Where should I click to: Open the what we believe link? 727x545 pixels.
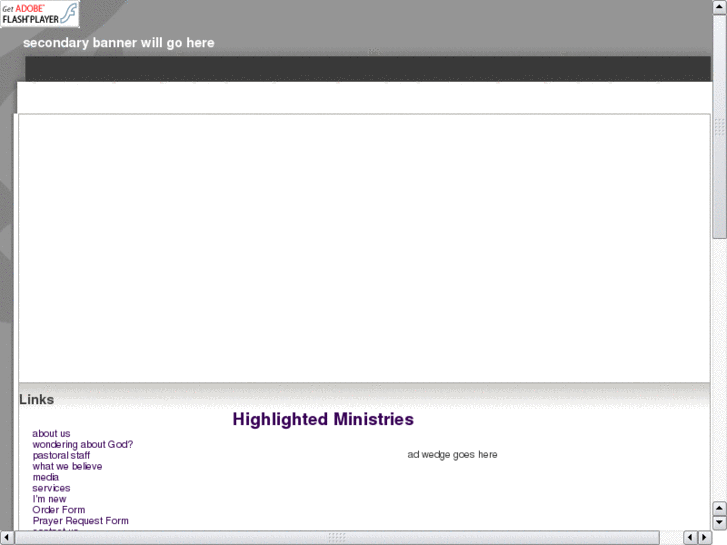(x=67, y=466)
